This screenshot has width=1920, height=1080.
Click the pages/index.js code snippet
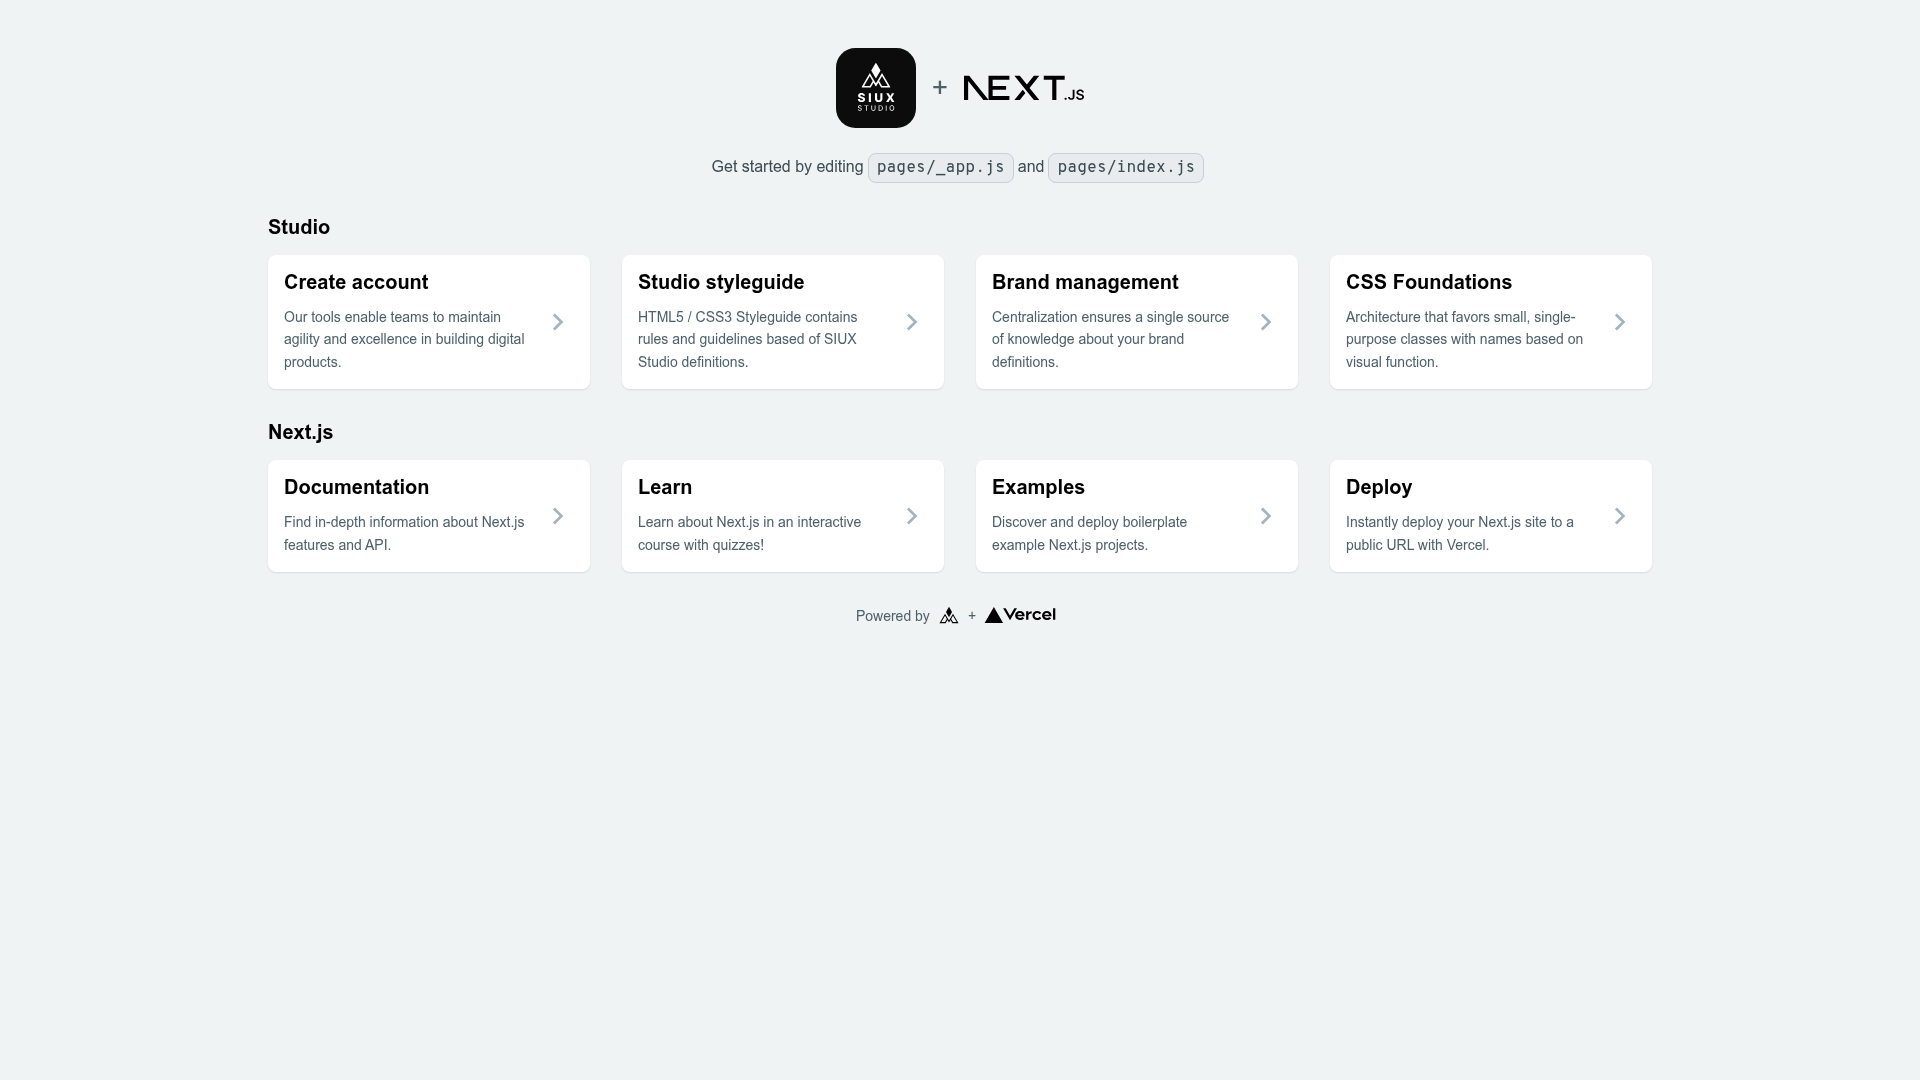coord(1126,167)
